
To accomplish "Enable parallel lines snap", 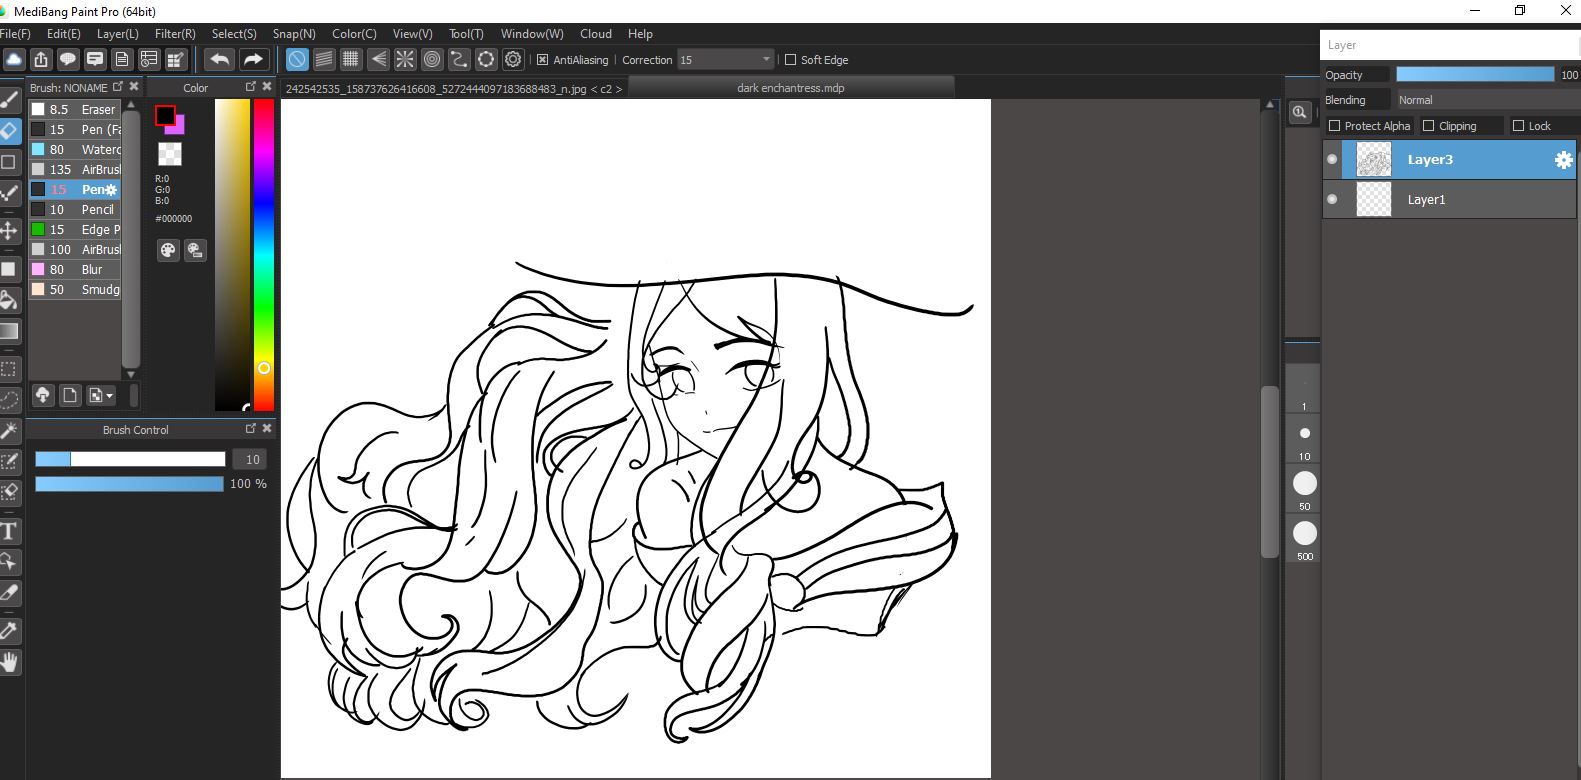I will [324, 59].
